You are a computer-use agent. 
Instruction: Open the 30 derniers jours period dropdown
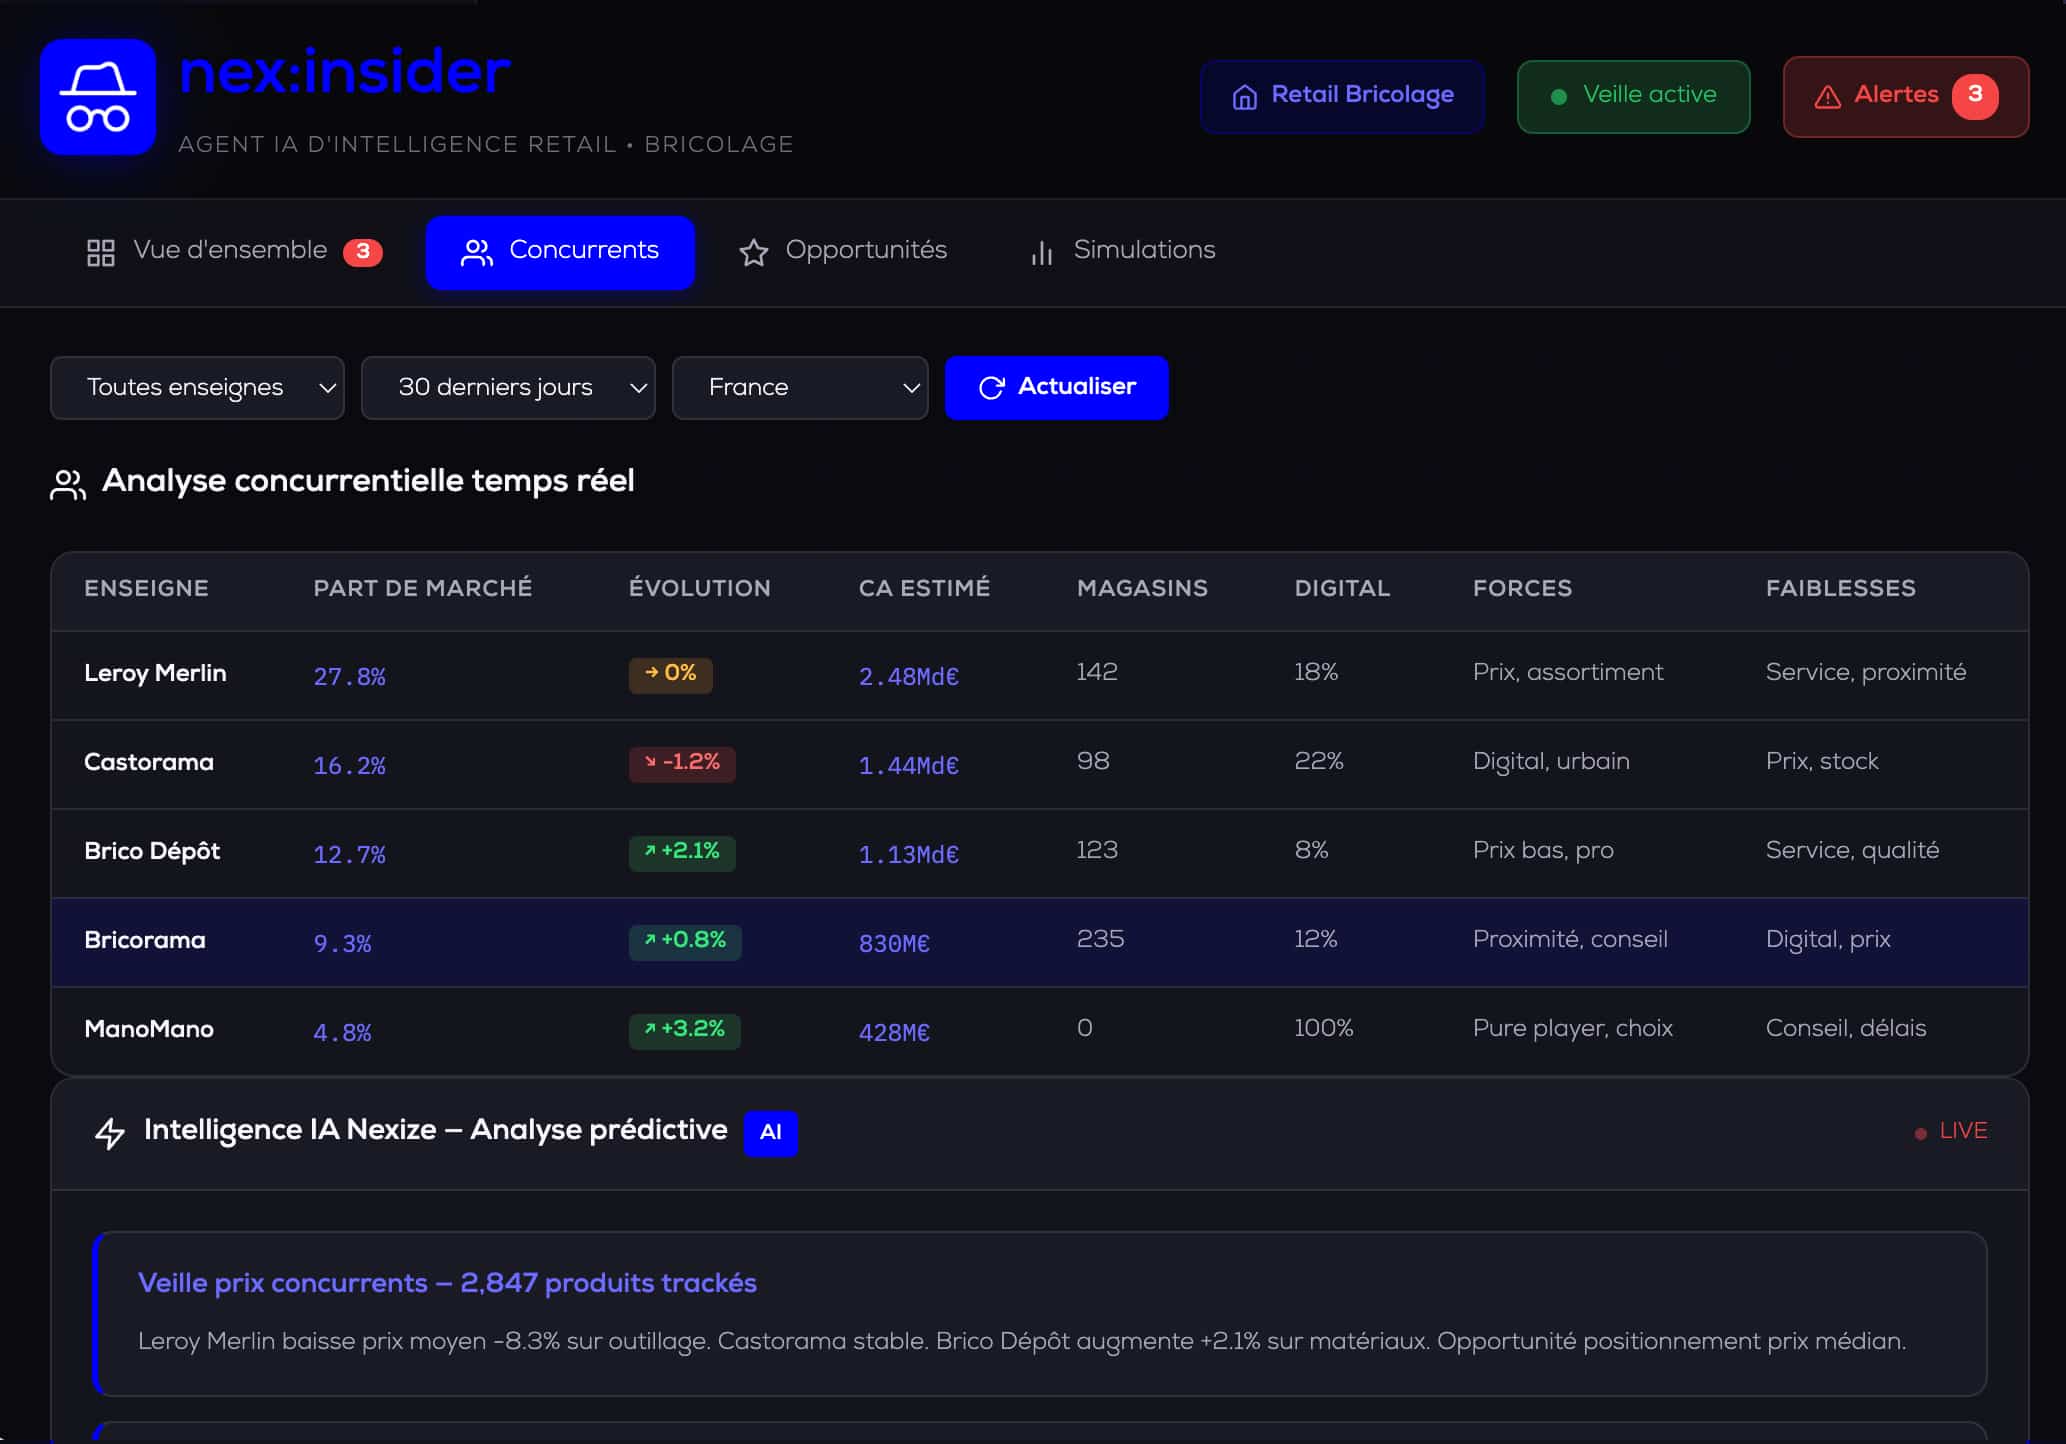(x=508, y=388)
